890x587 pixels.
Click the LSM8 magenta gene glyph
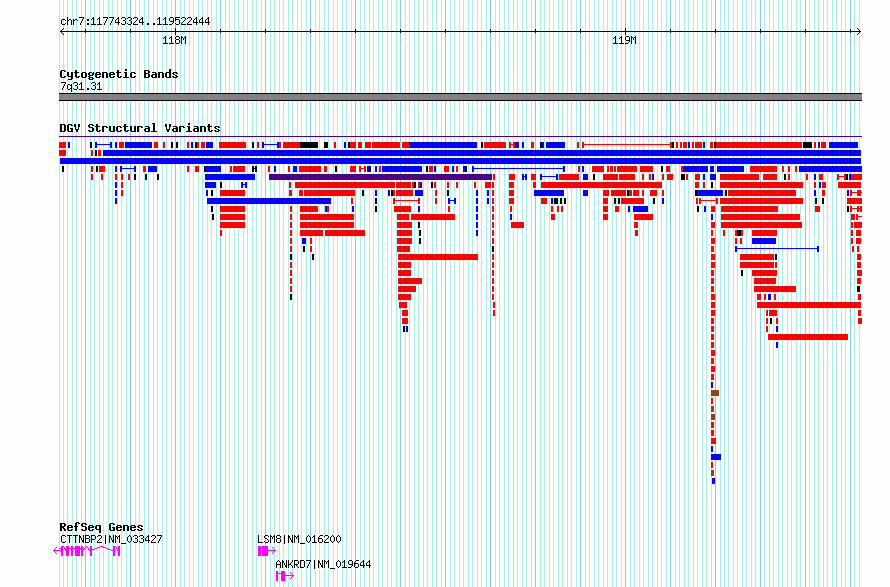(267, 551)
